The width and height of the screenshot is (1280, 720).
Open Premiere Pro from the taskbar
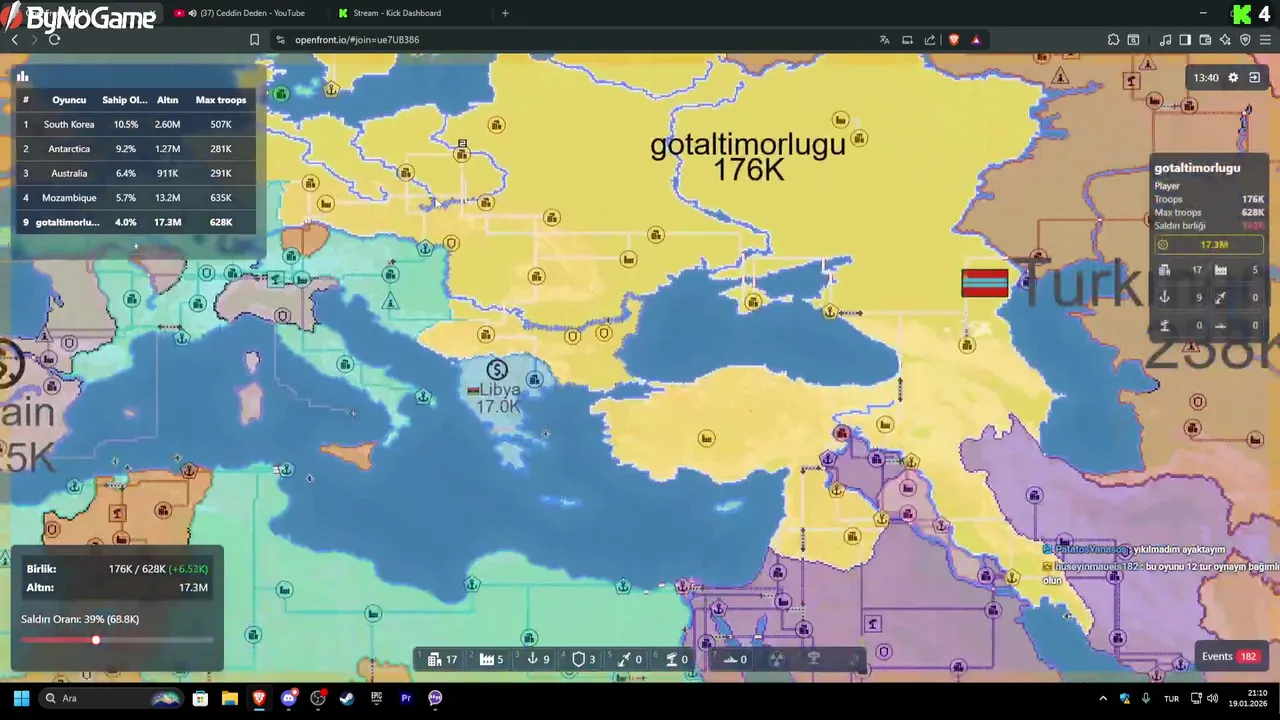pos(406,698)
